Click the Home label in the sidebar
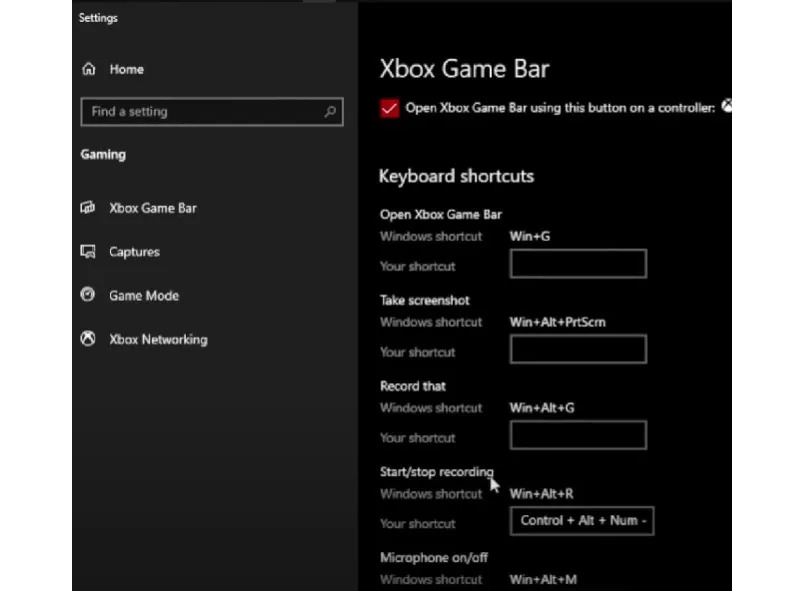 coord(126,69)
